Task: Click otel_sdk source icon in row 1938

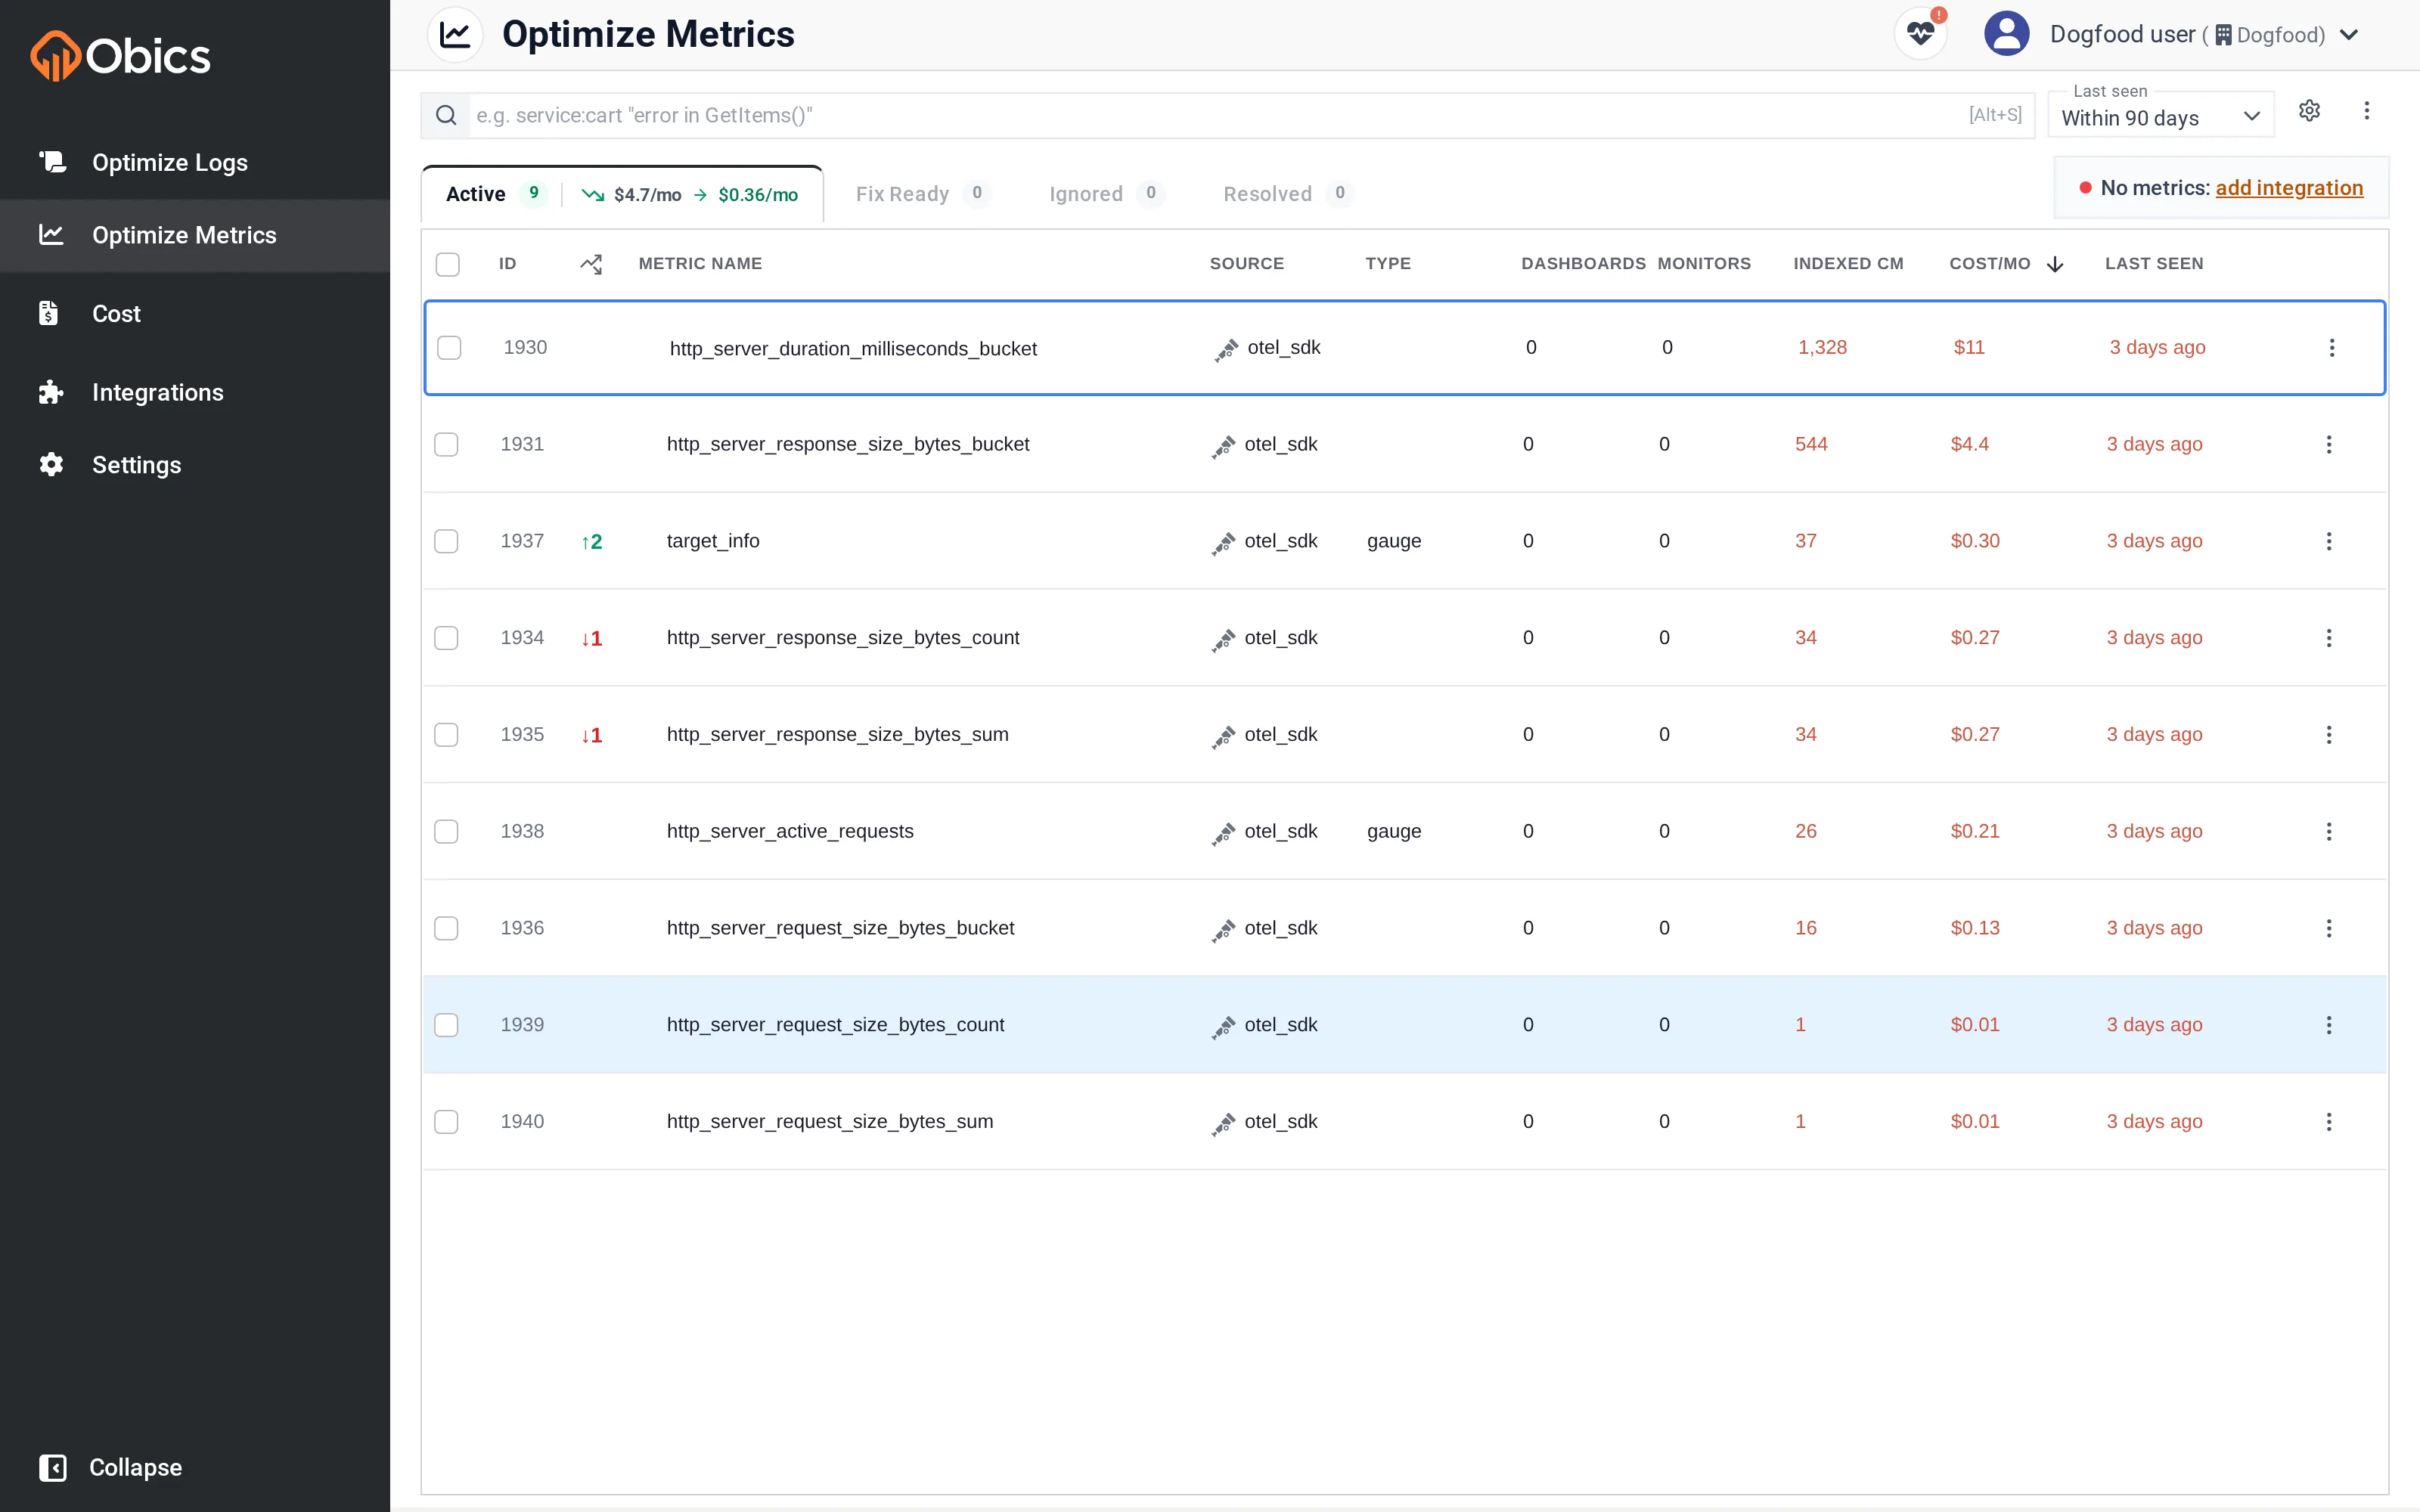Action: [1223, 834]
